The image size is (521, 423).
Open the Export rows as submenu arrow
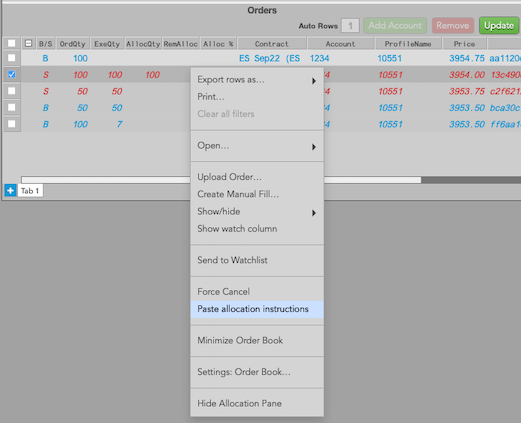pos(314,81)
